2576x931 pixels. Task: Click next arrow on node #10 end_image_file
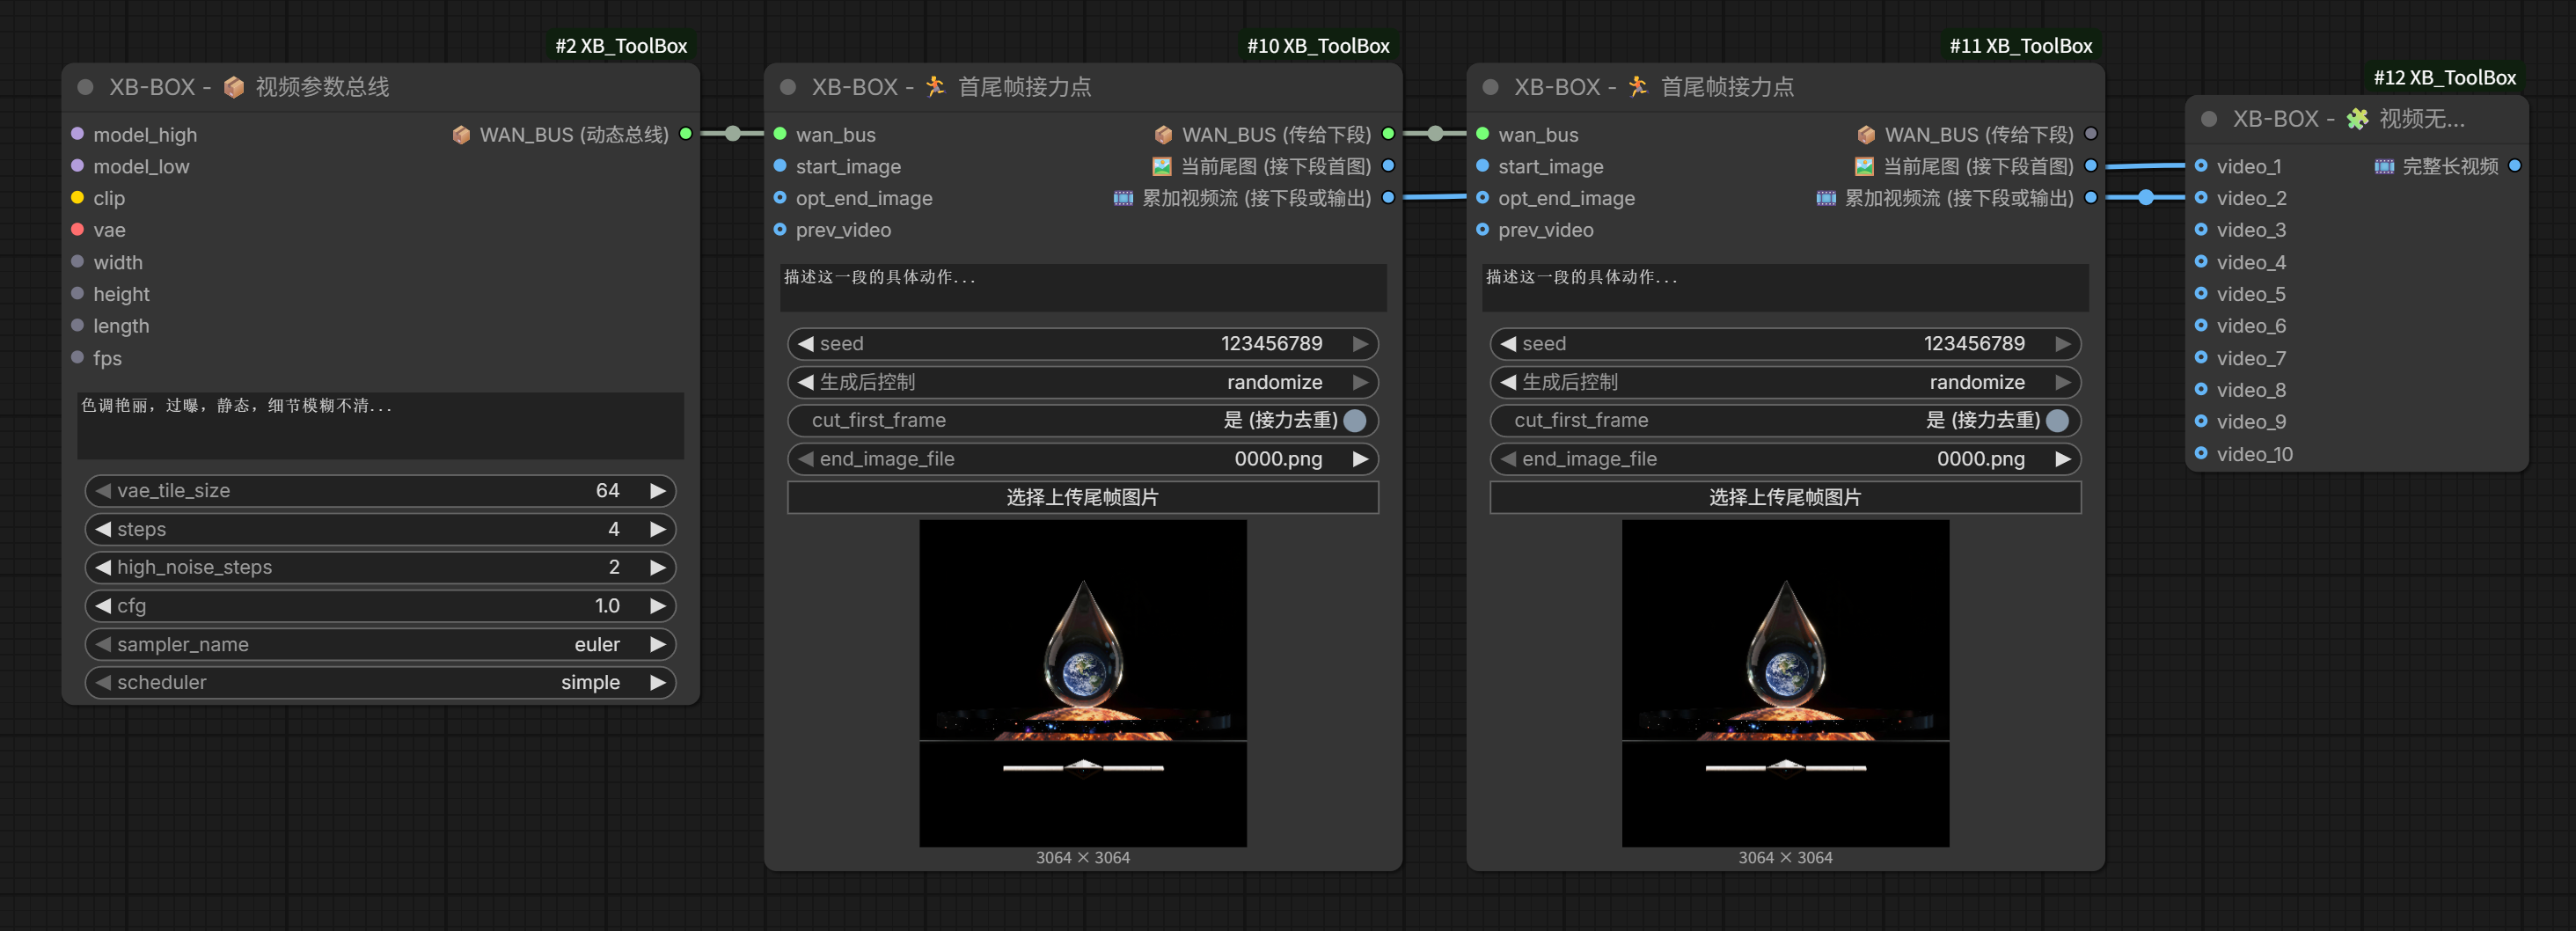(x=1360, y=459)
